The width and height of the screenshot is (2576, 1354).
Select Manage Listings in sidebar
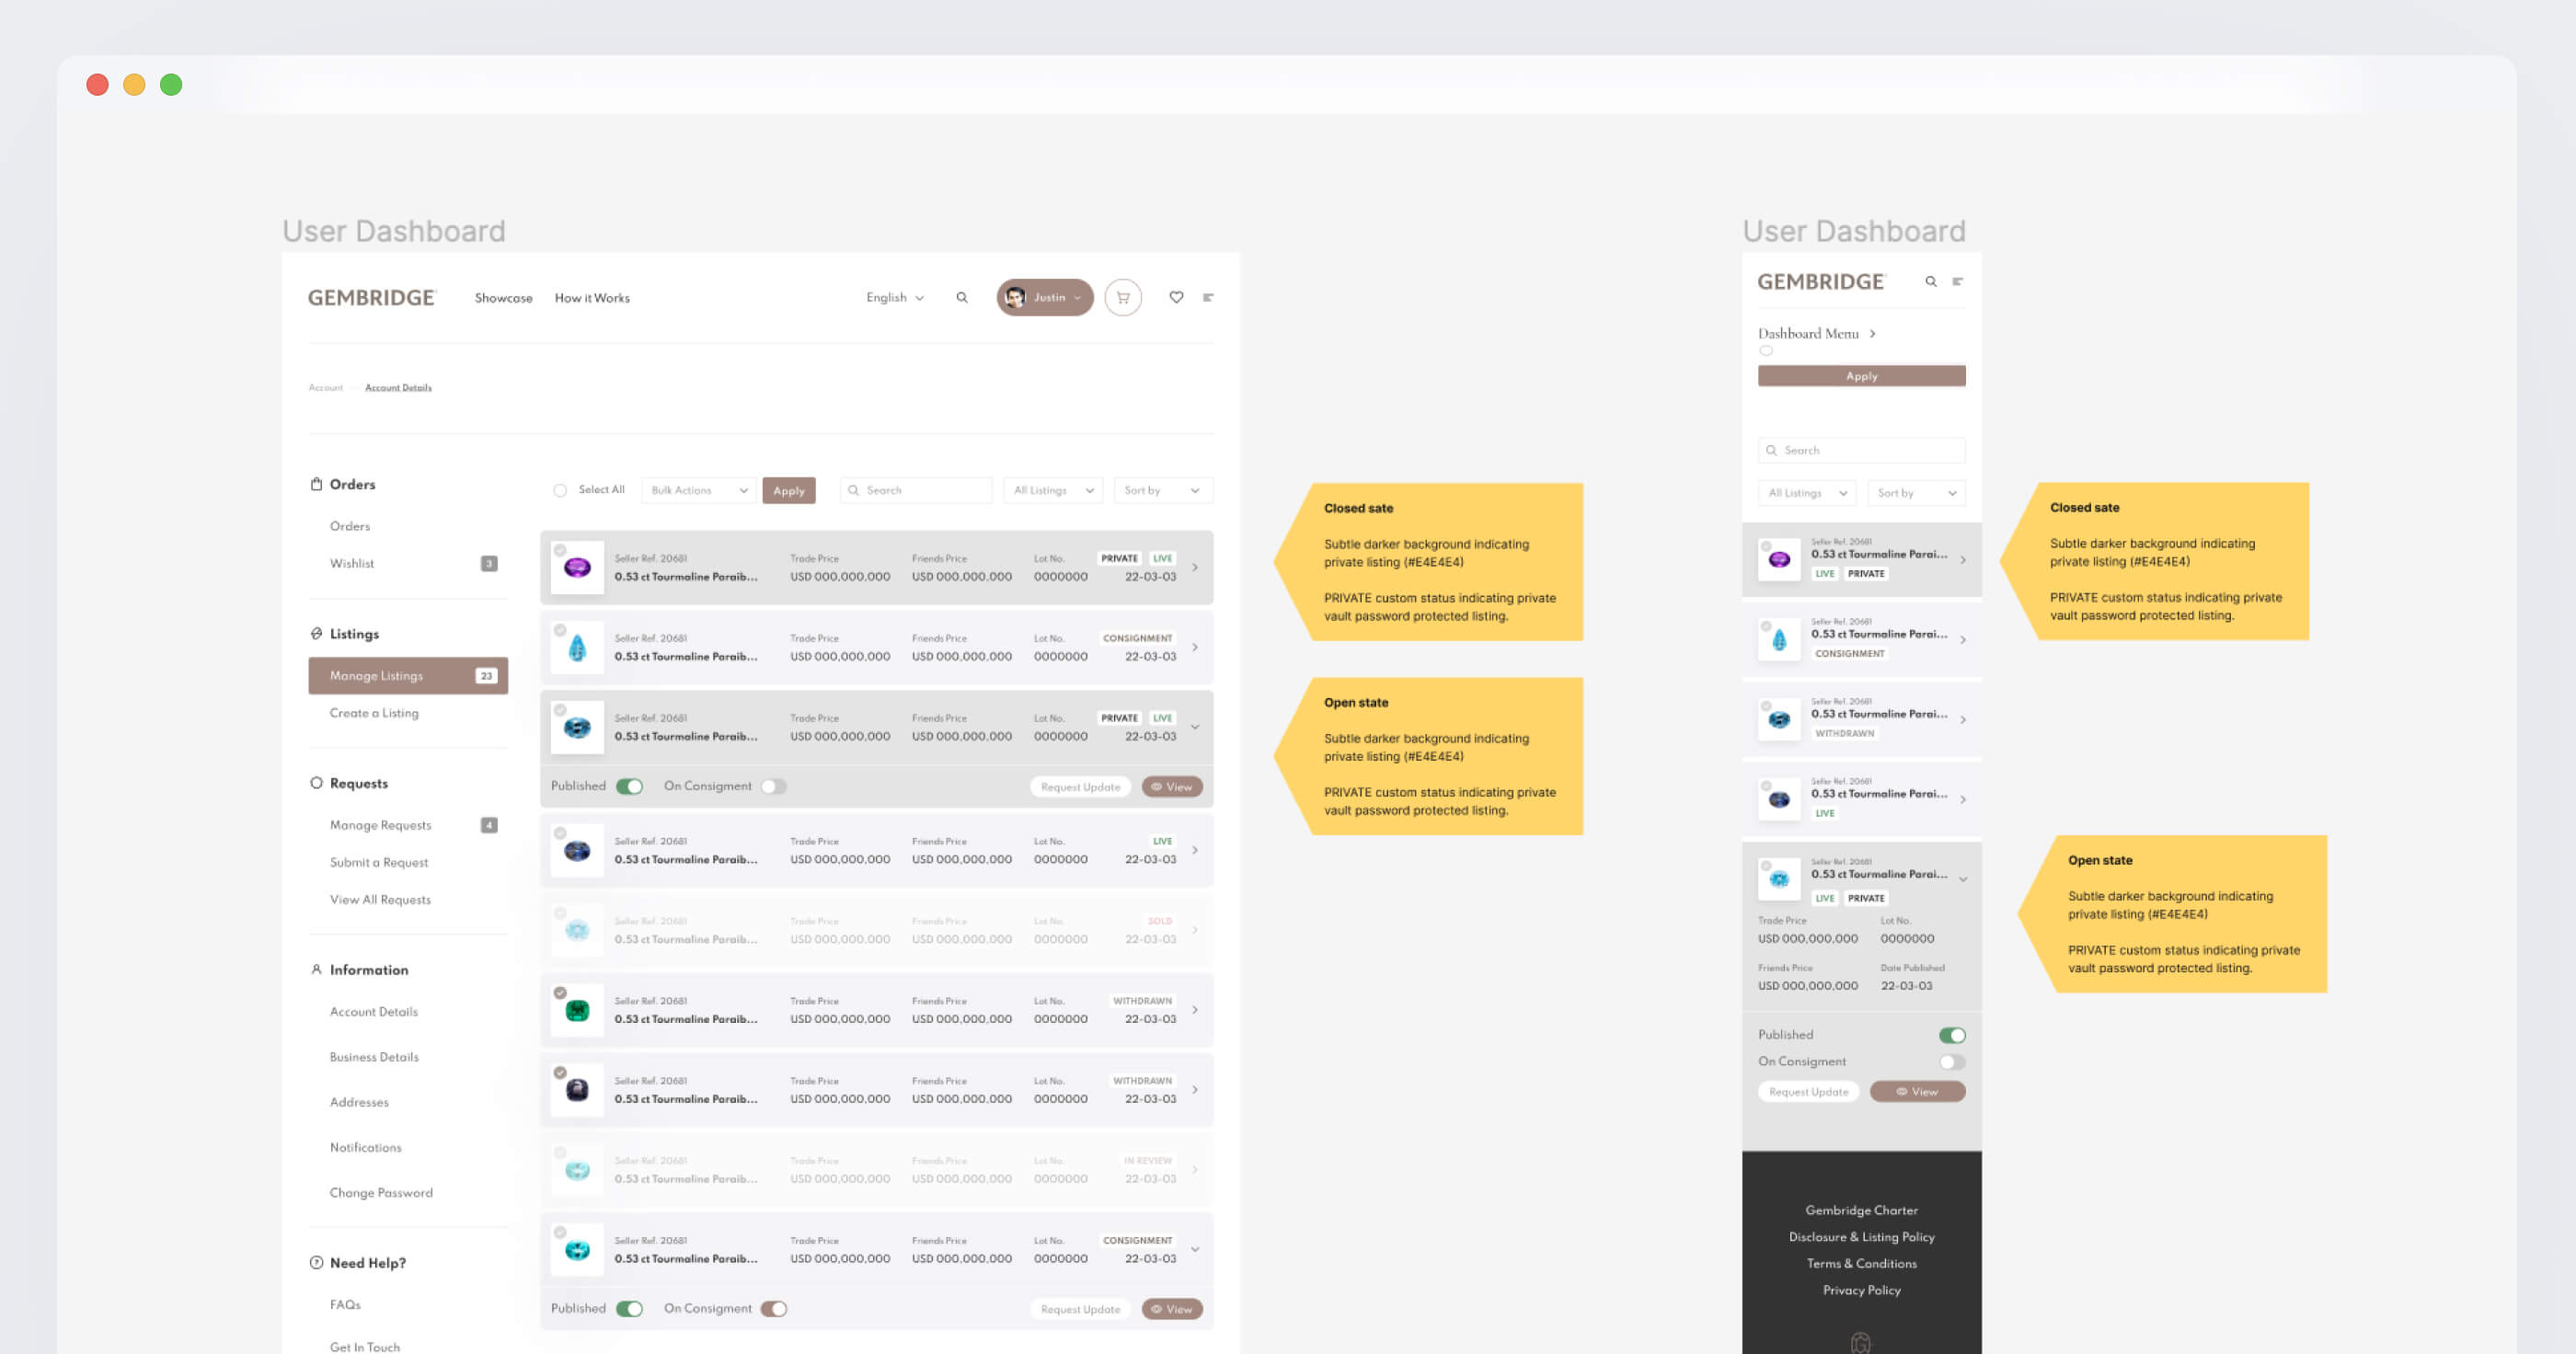(x=408, y=676)
